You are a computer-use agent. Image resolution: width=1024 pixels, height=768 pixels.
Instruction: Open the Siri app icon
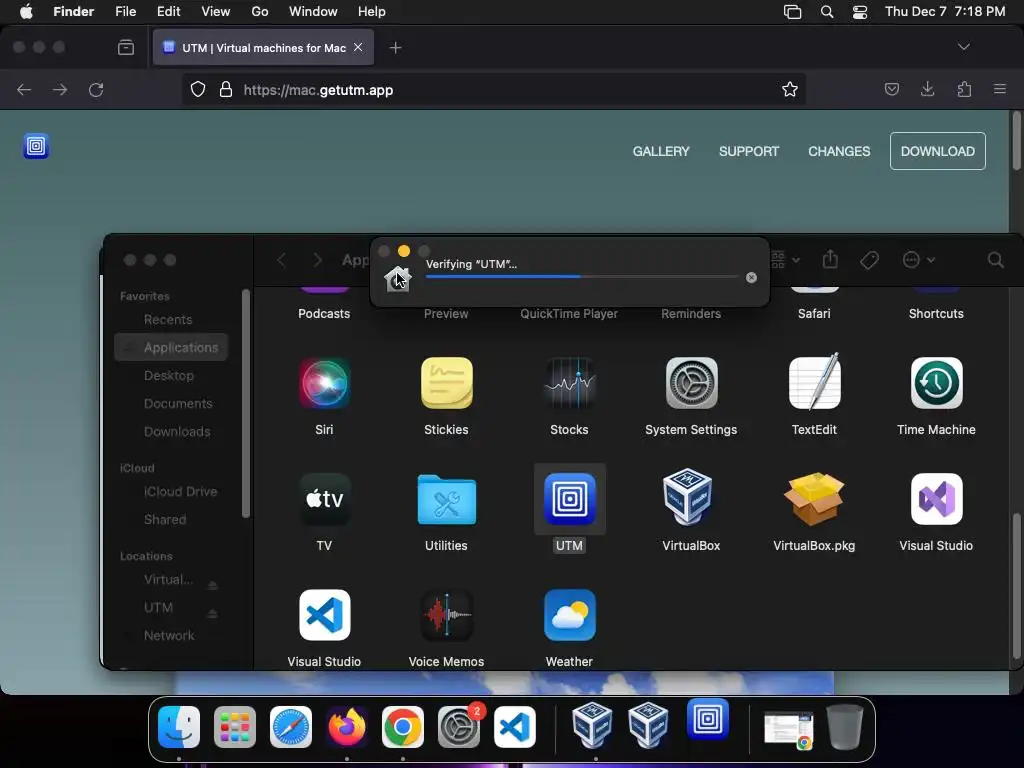tap(325, 383)
